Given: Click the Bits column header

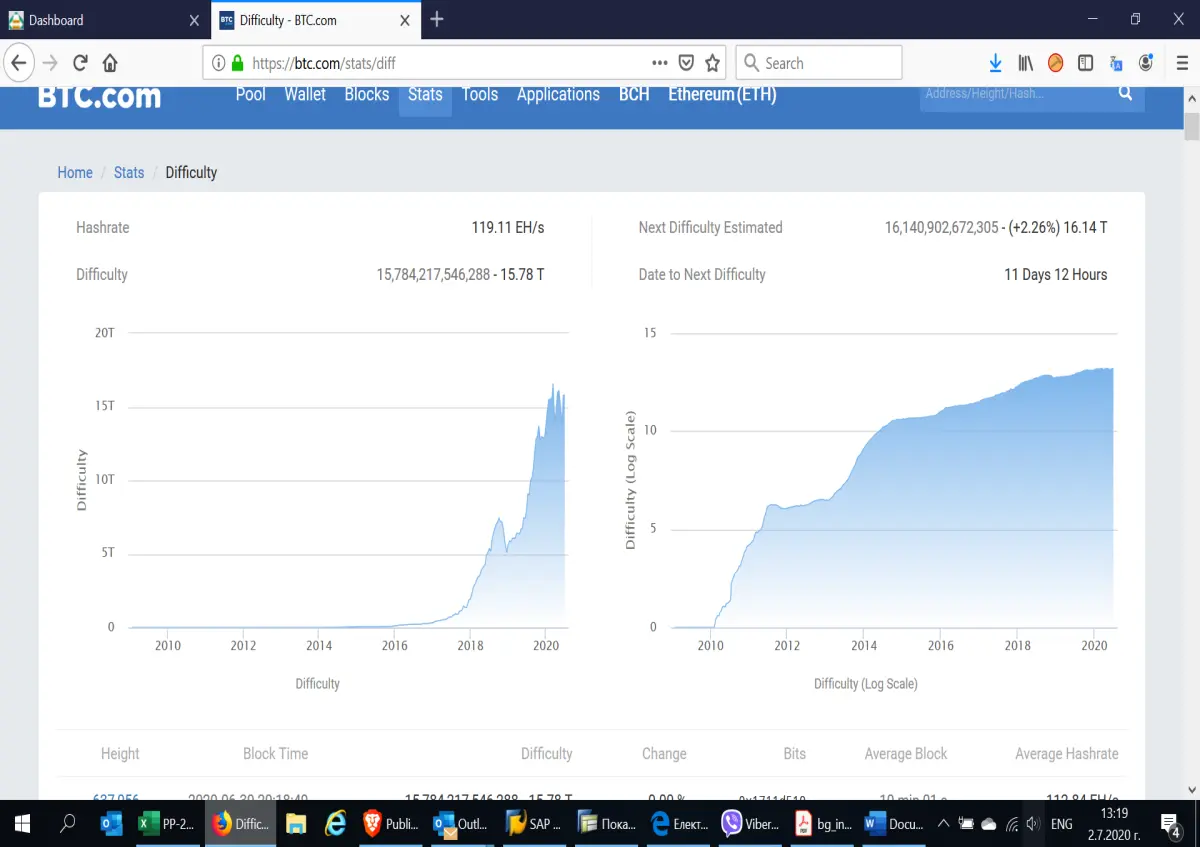Looking at the screenshot, I should pos(795,753).
